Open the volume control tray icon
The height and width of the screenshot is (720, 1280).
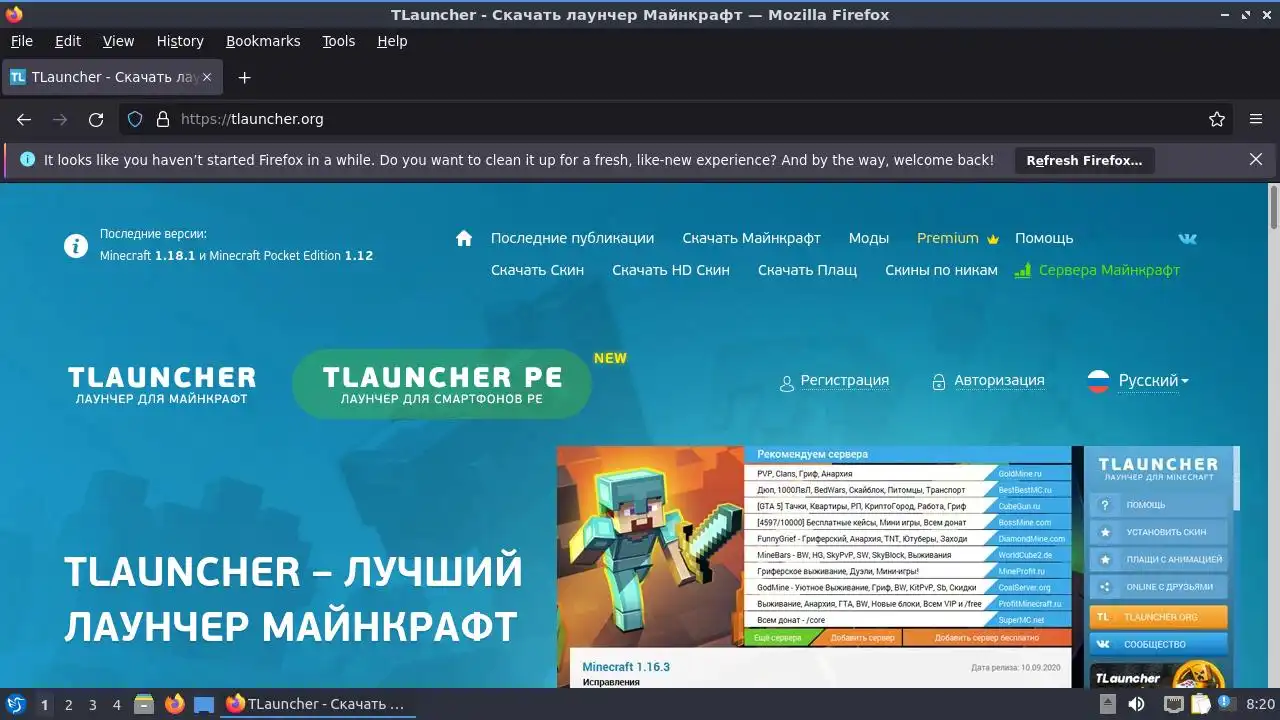point(1136,704)
